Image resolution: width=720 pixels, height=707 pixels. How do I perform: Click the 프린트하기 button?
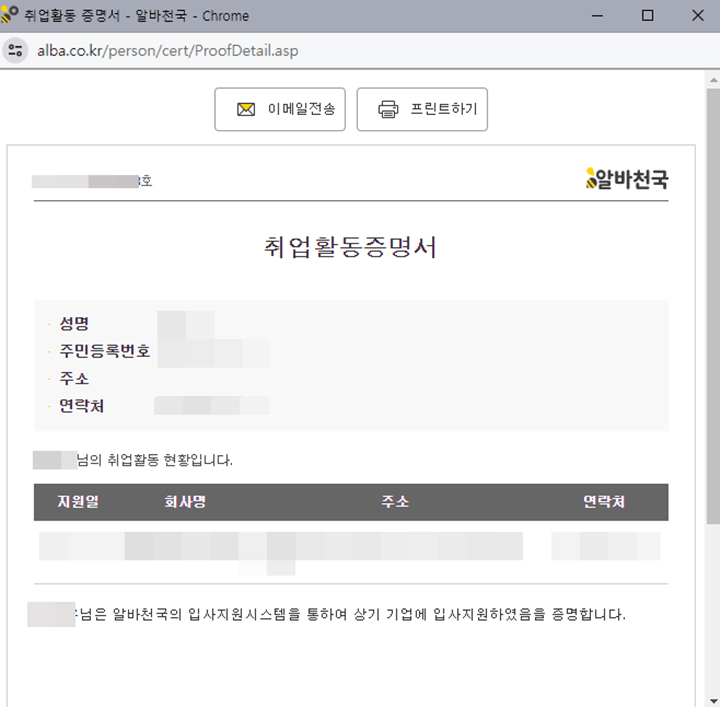tap(422, 109)
